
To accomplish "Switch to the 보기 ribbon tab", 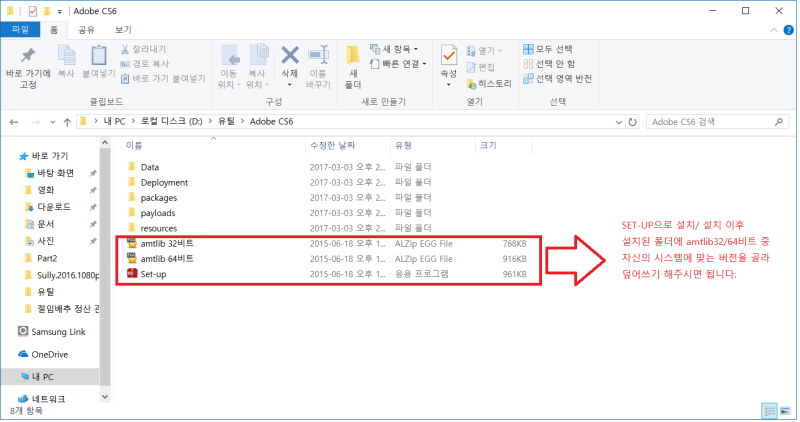I will [123, 30].
